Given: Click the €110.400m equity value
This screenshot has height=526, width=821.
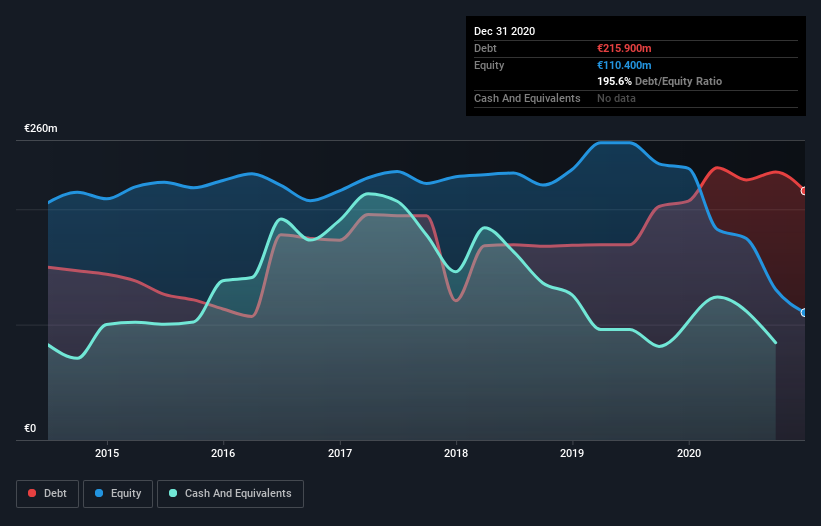Looking at the screenshot, I should (624, 65).
